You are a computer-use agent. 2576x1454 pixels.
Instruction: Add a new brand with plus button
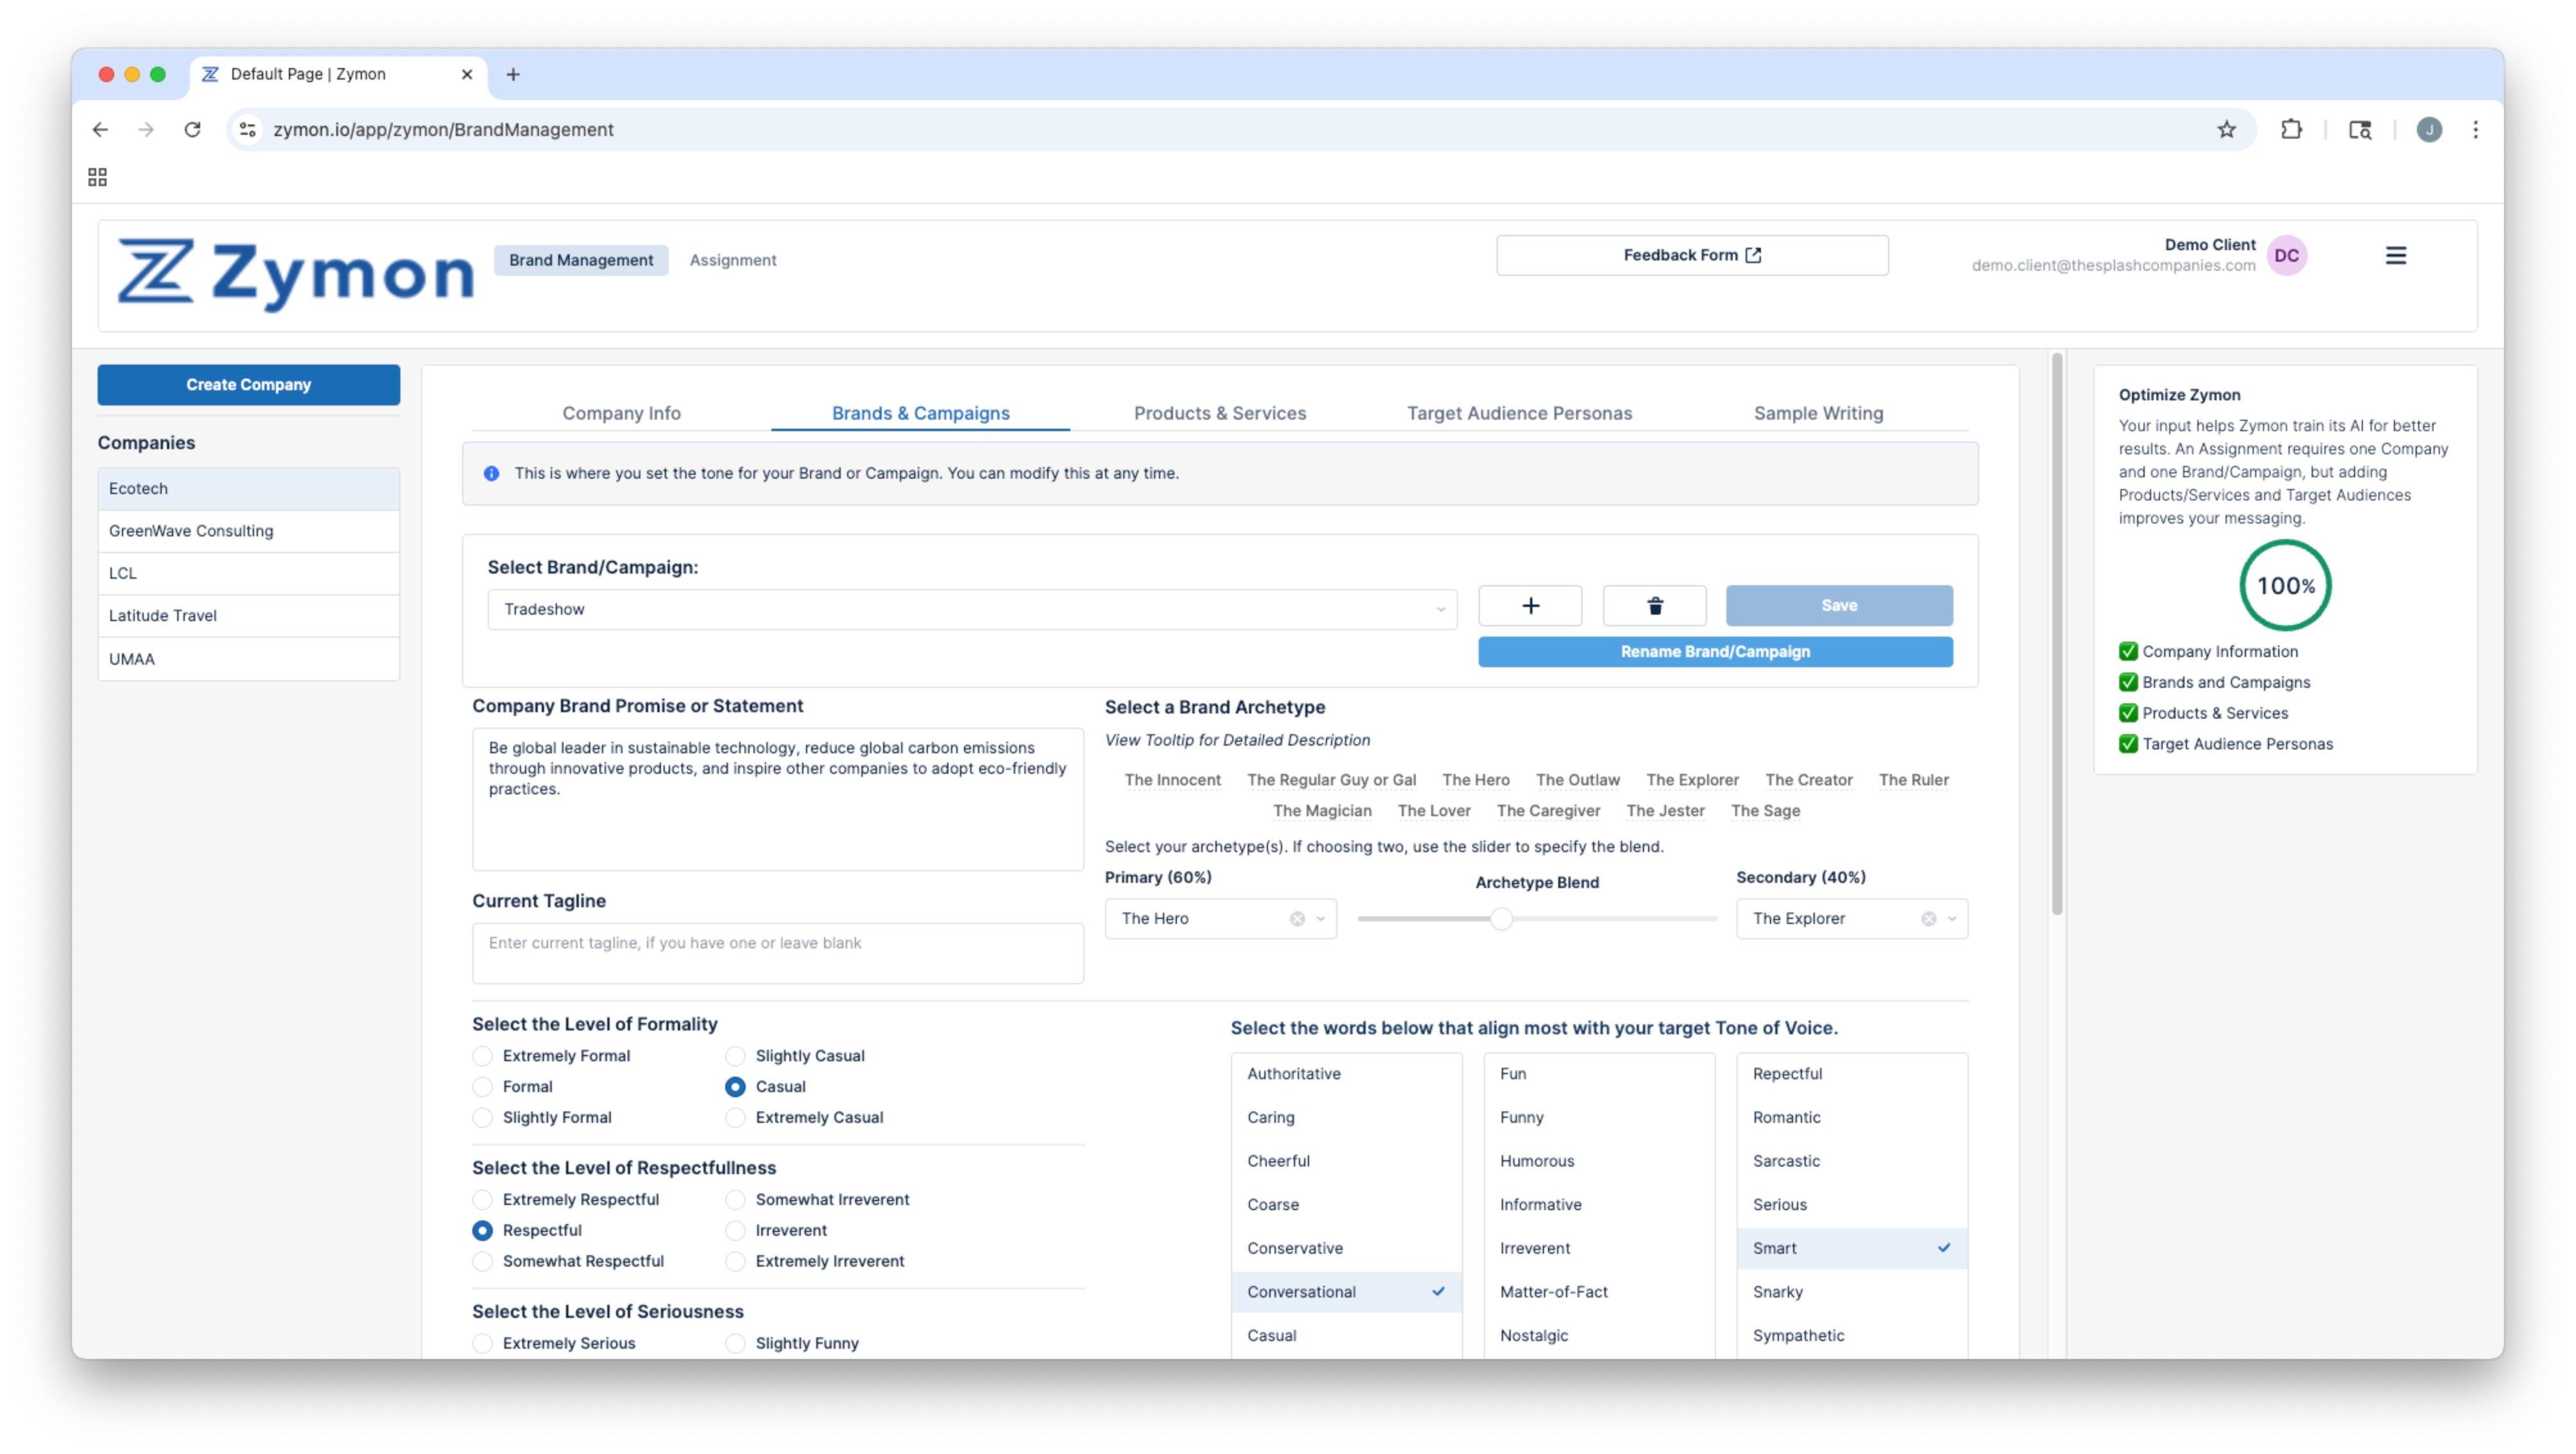click(1530, 605)
